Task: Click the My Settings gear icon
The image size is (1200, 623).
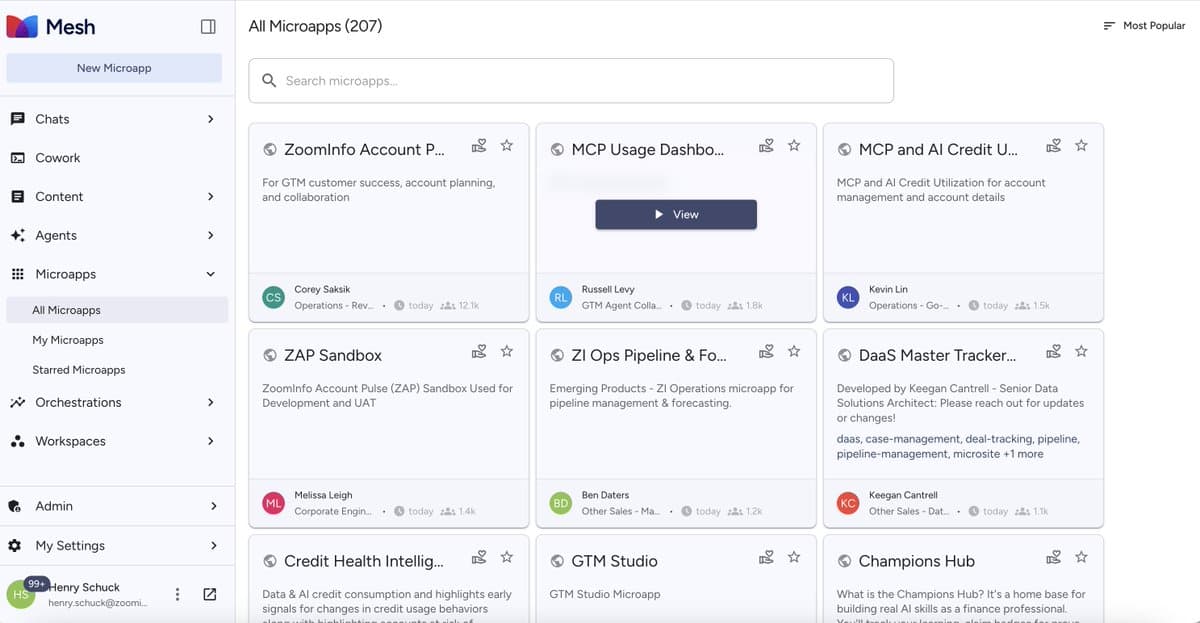Action: coord(15,546)
